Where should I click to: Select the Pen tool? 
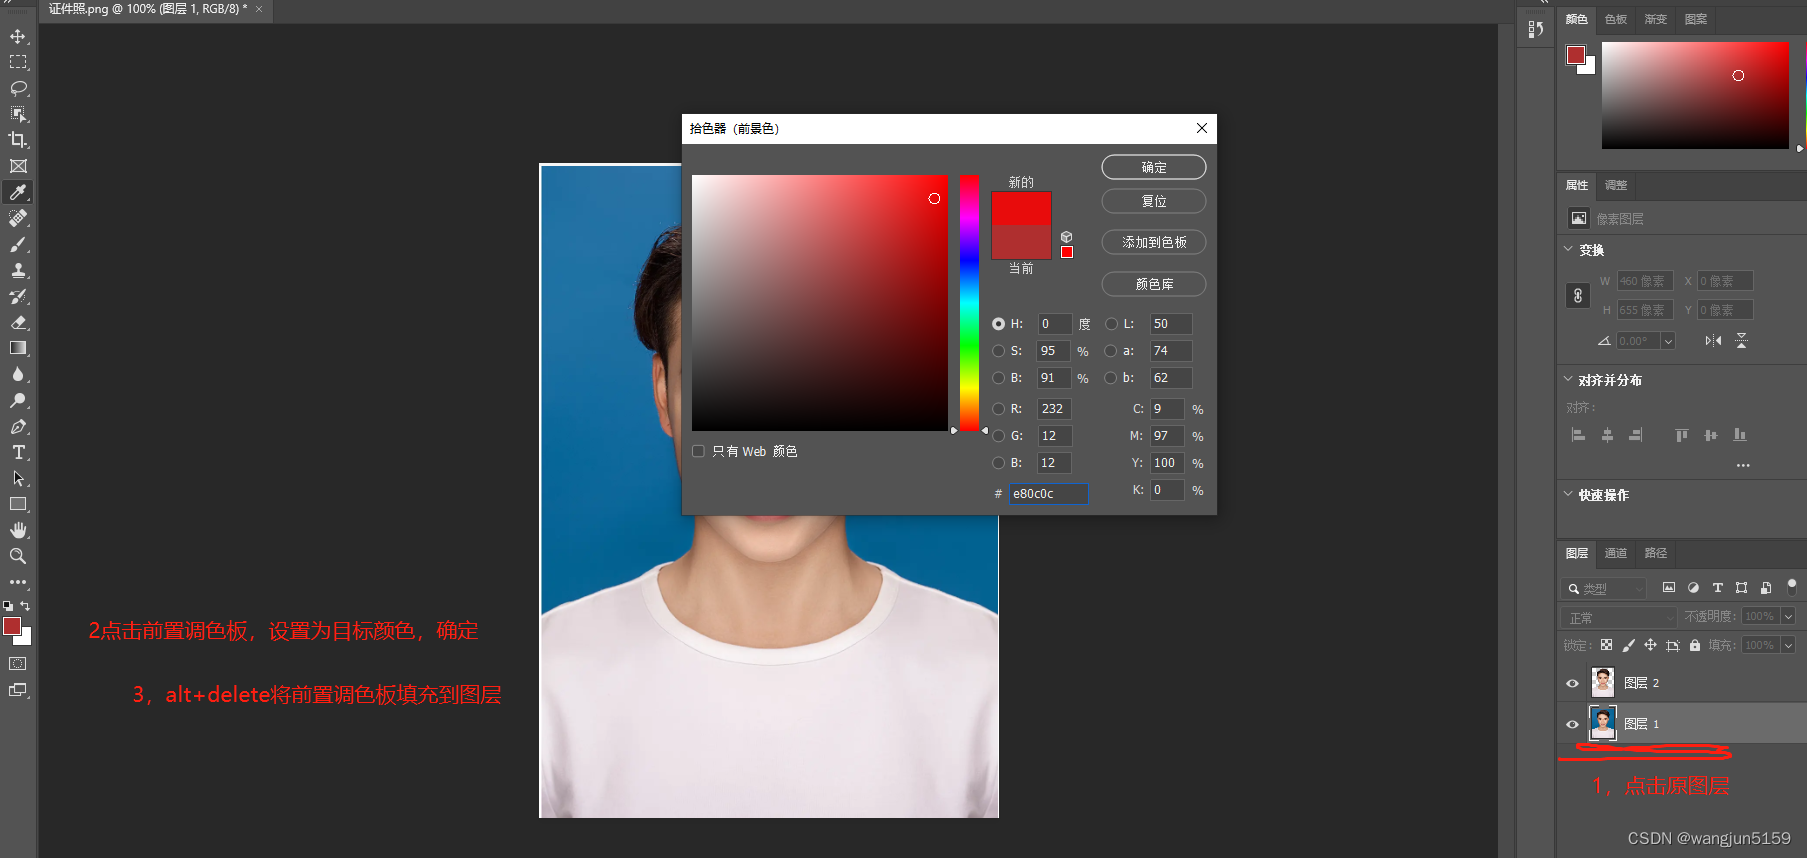point(18,426)
